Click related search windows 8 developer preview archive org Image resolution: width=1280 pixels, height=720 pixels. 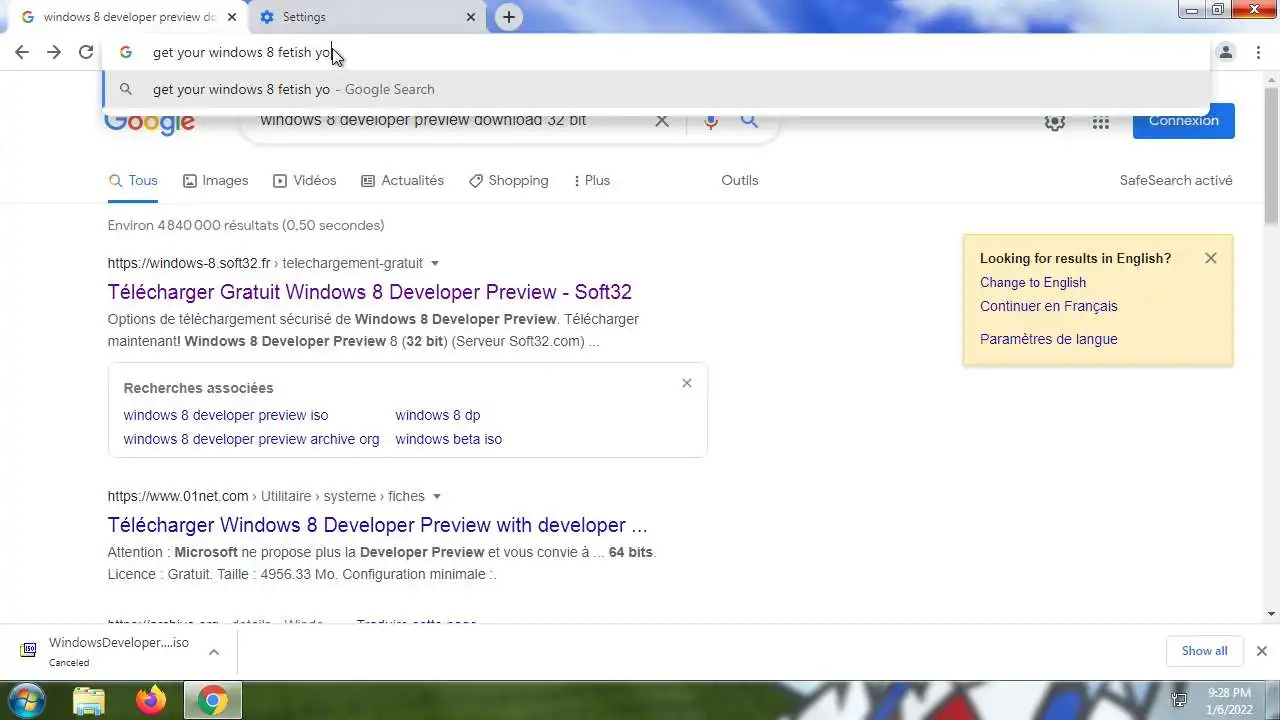pyautogui.click(x=251, y=439)
